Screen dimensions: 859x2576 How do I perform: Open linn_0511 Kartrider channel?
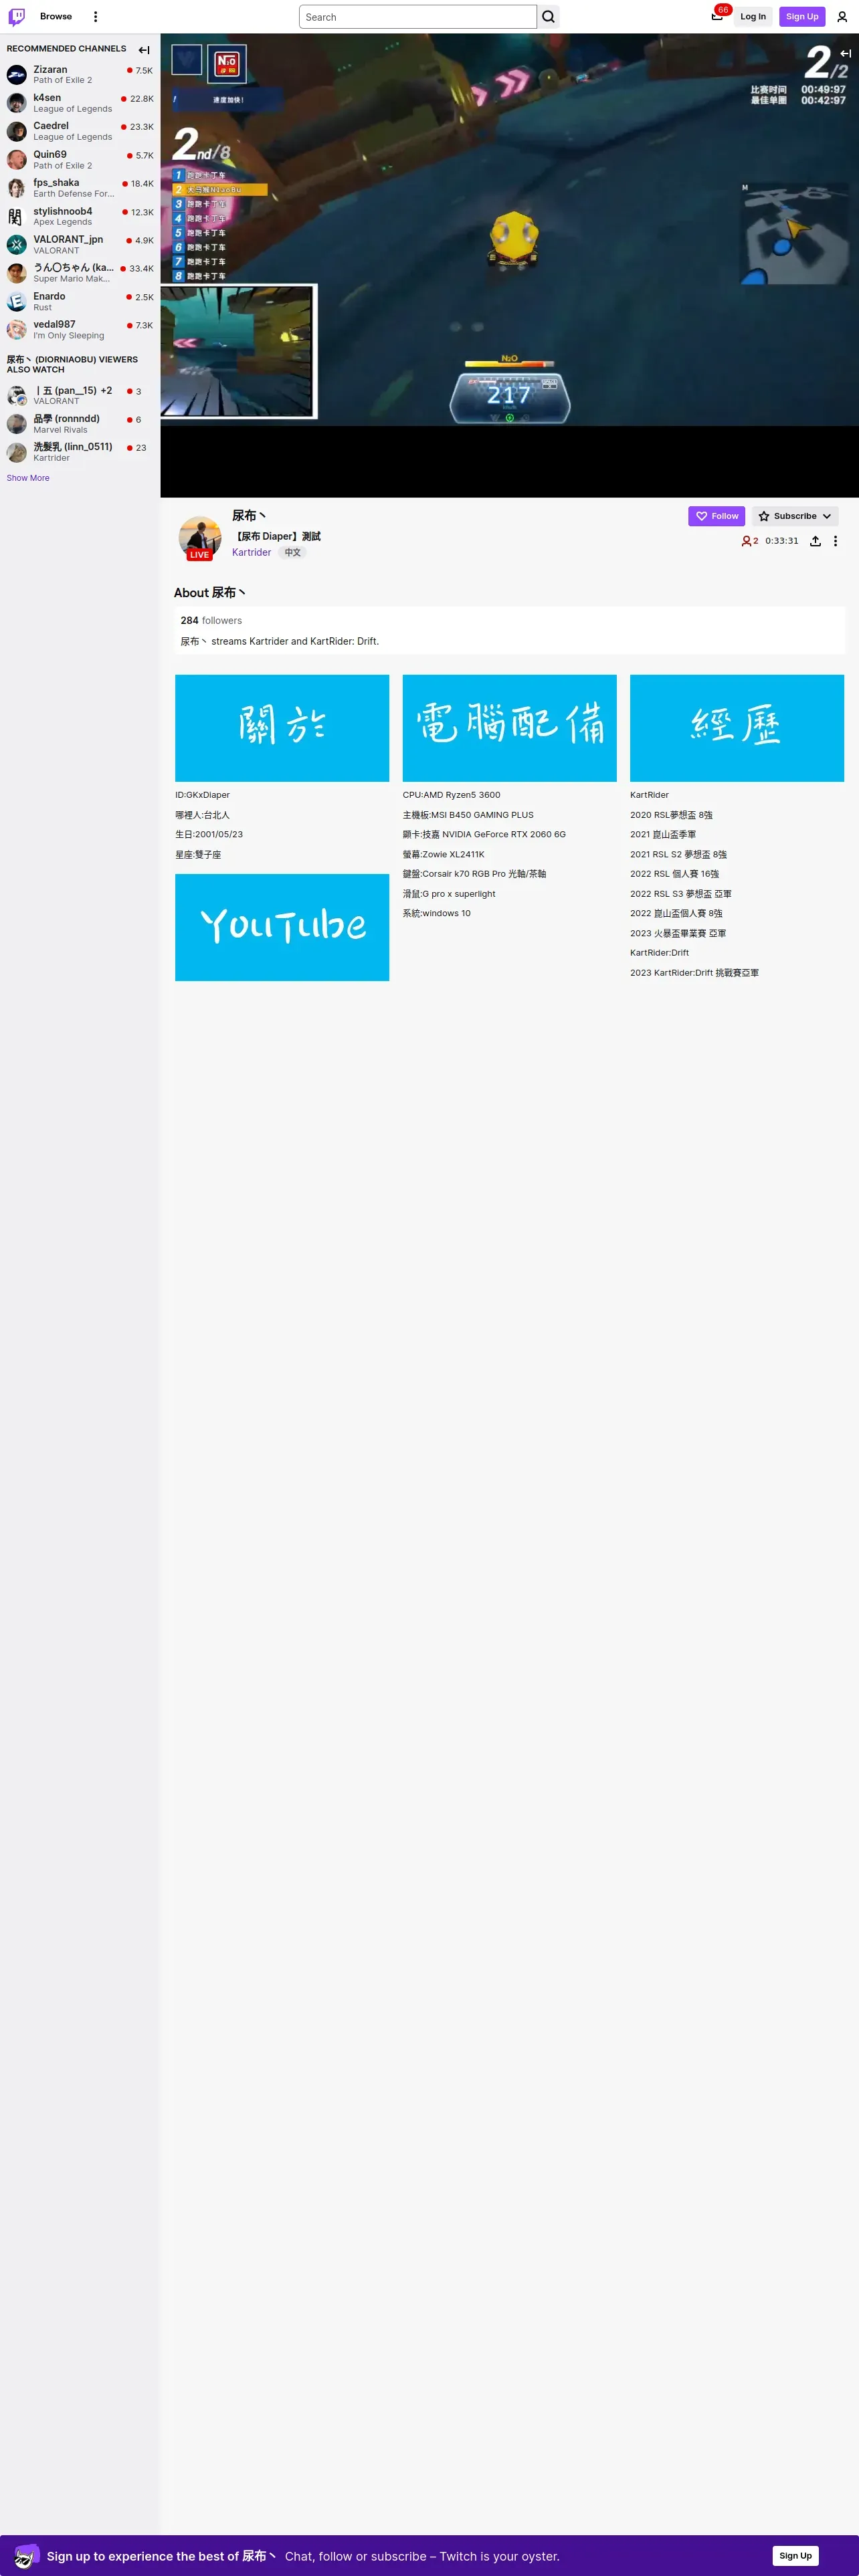pyautogui.click(x=80, y=452)
